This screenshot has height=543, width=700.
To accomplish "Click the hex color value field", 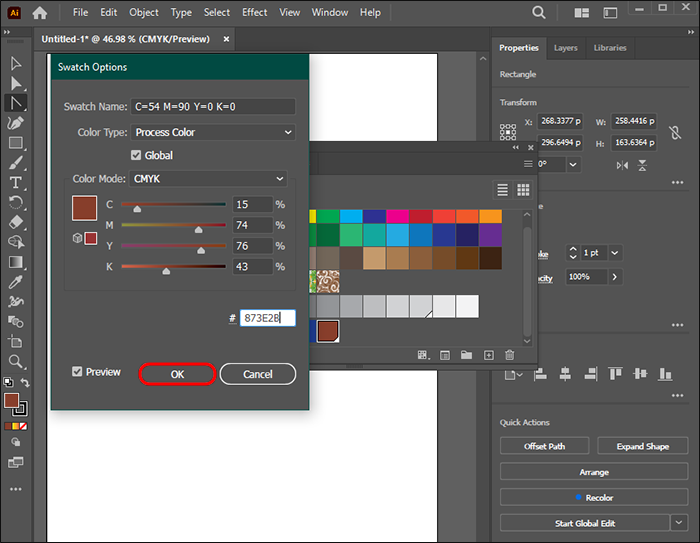I will point(267,318).
